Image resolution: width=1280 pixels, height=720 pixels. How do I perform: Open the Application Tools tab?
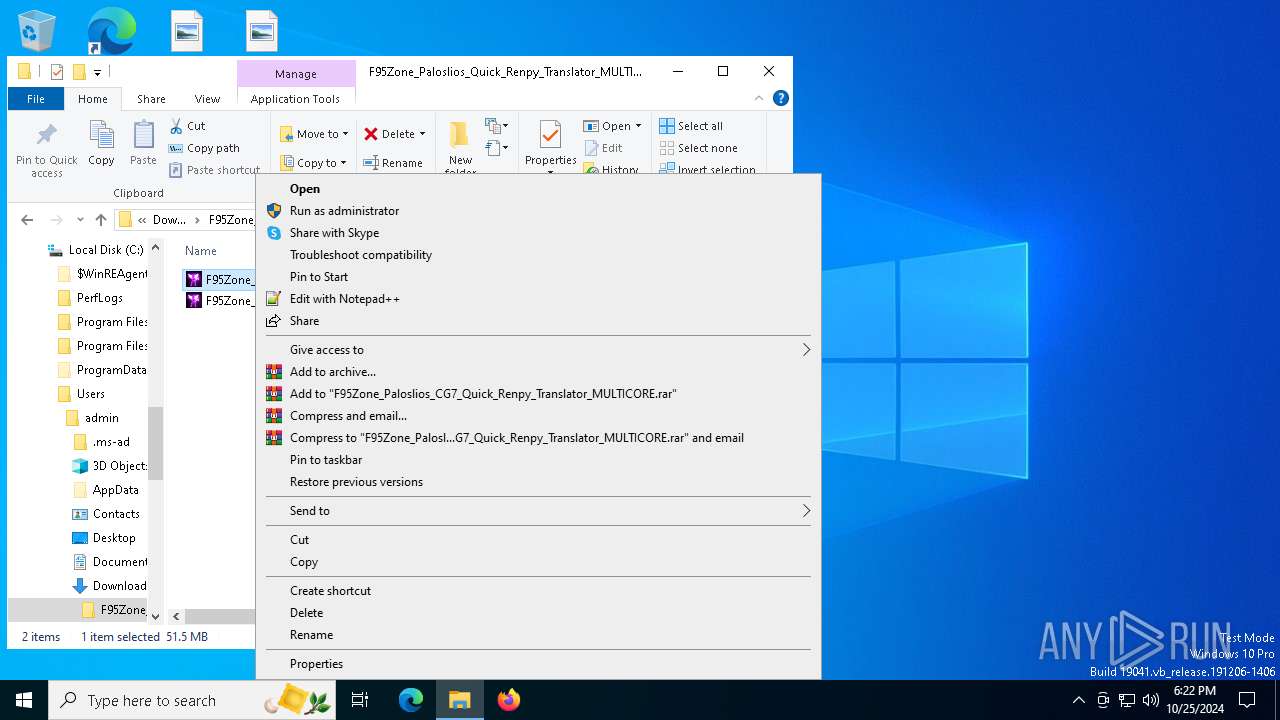(295, 99)
